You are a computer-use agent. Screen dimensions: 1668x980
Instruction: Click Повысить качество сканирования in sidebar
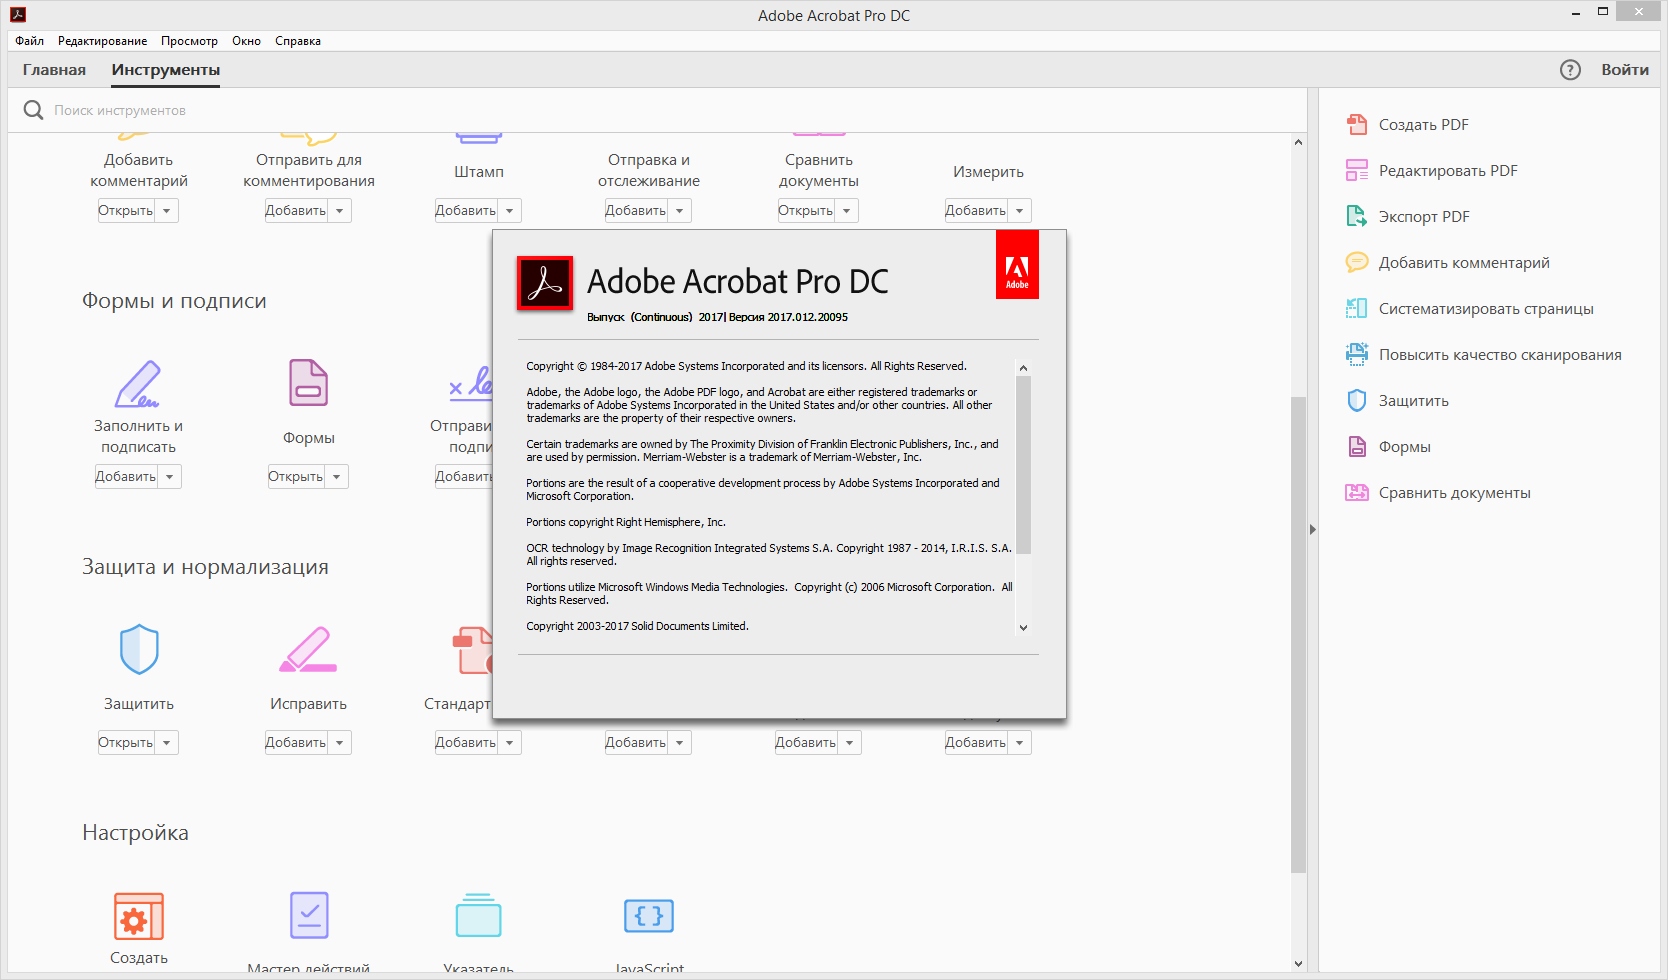(1500, 355)
